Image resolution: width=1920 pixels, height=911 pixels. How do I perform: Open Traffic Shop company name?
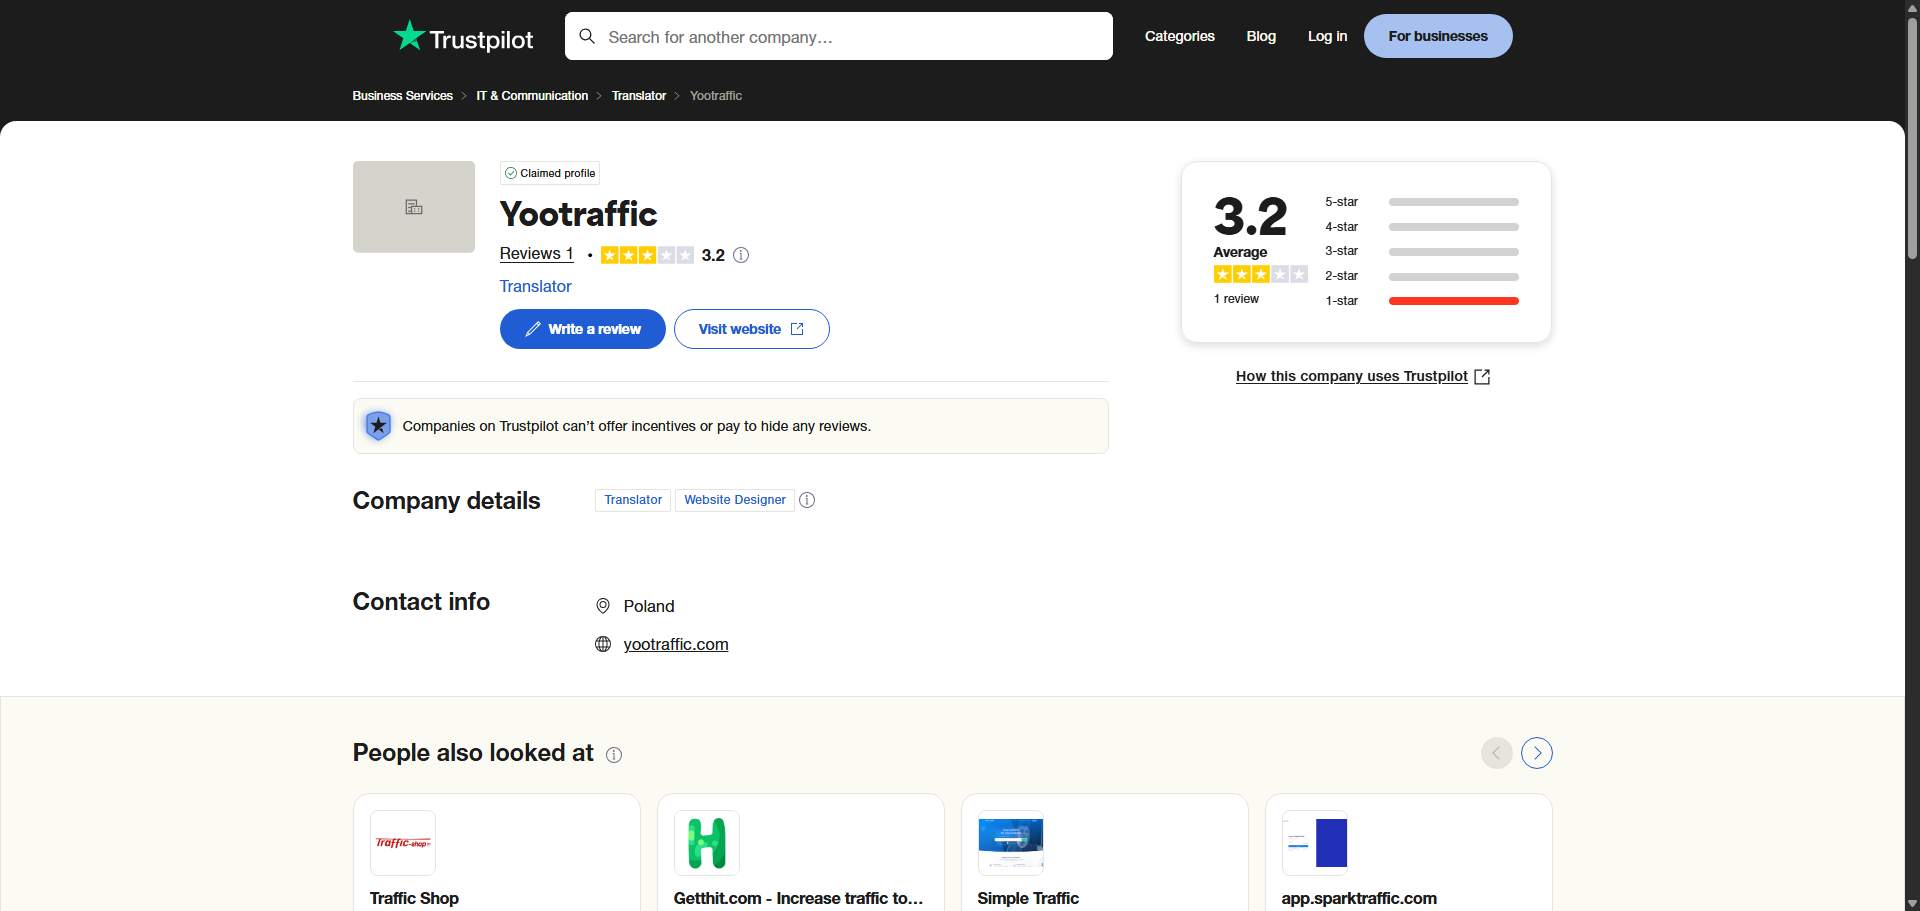coord(414,898)
